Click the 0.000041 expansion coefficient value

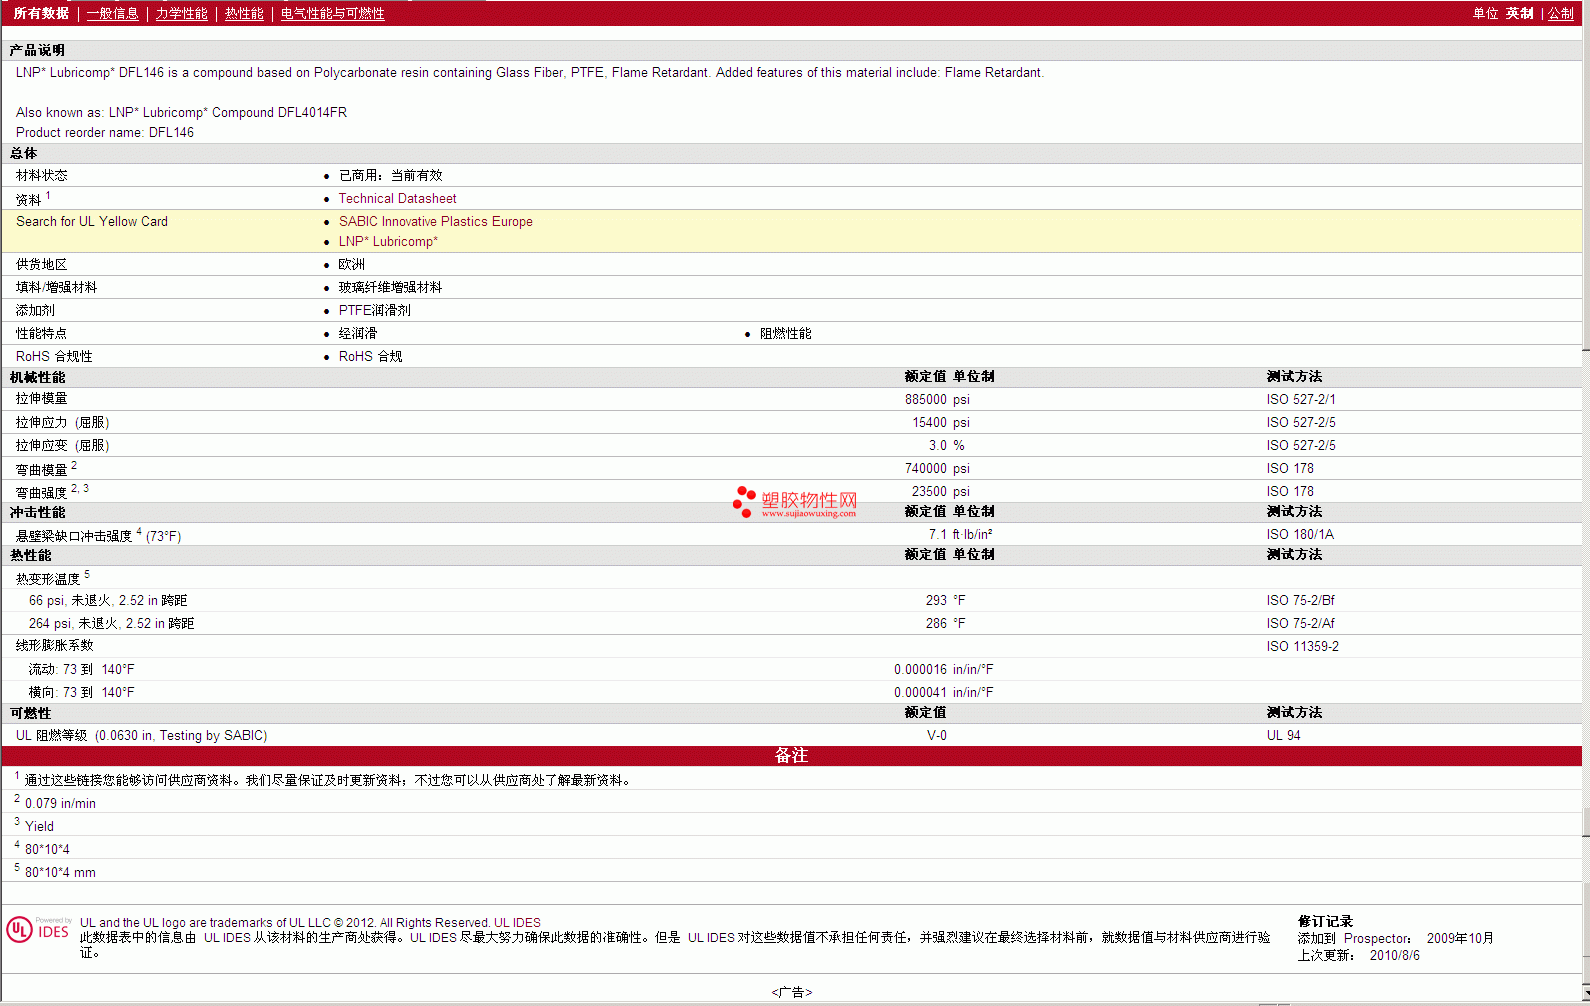[x=920, y=692]
